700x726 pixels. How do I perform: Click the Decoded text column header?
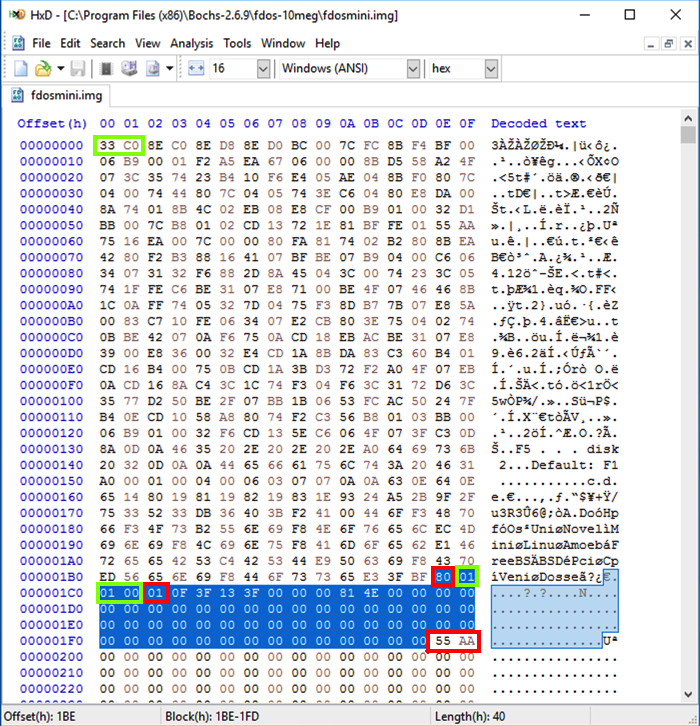[538, 124]
